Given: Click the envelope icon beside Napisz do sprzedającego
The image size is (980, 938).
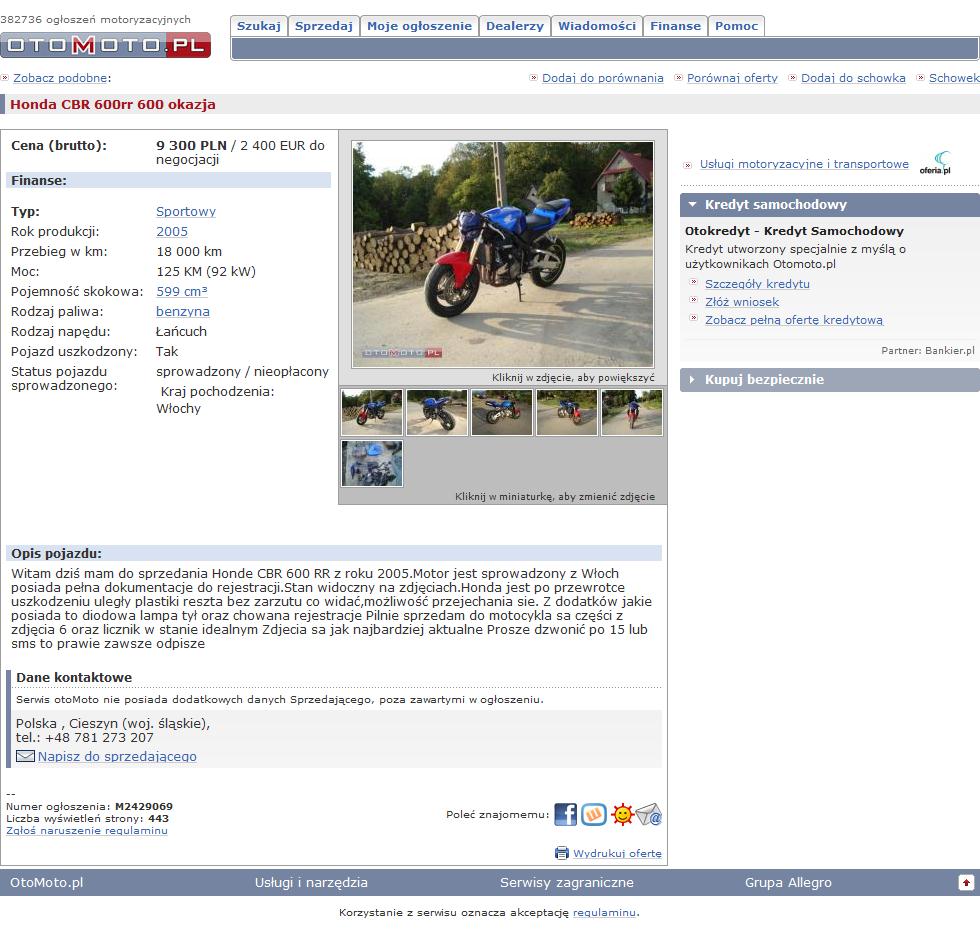Looking at the screenshot, I should click(25, 756).
